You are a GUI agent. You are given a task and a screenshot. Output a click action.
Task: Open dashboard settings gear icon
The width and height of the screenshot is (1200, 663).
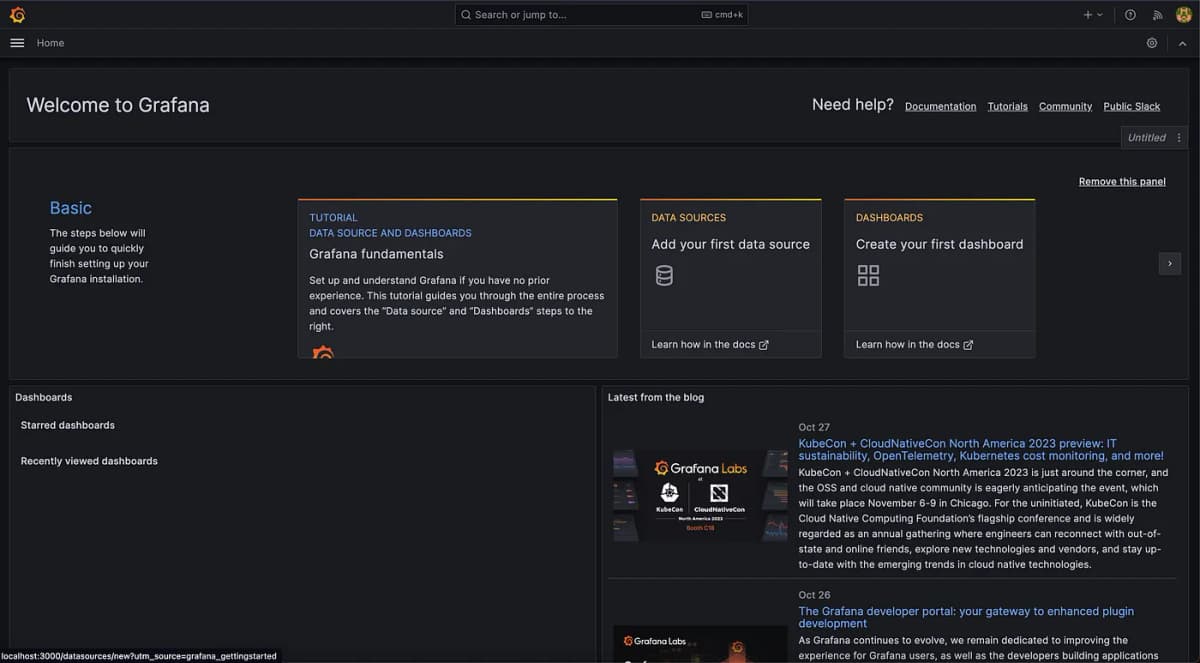(1152, 43)
